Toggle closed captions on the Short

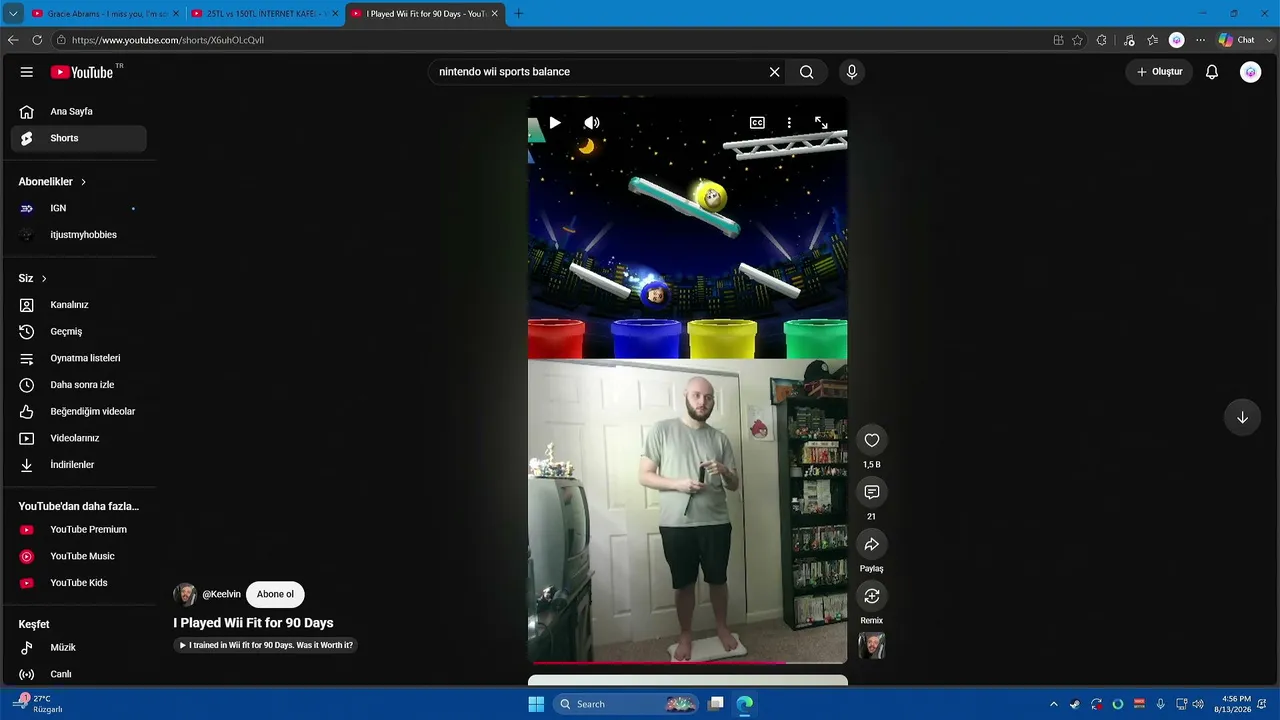[757, 123]
